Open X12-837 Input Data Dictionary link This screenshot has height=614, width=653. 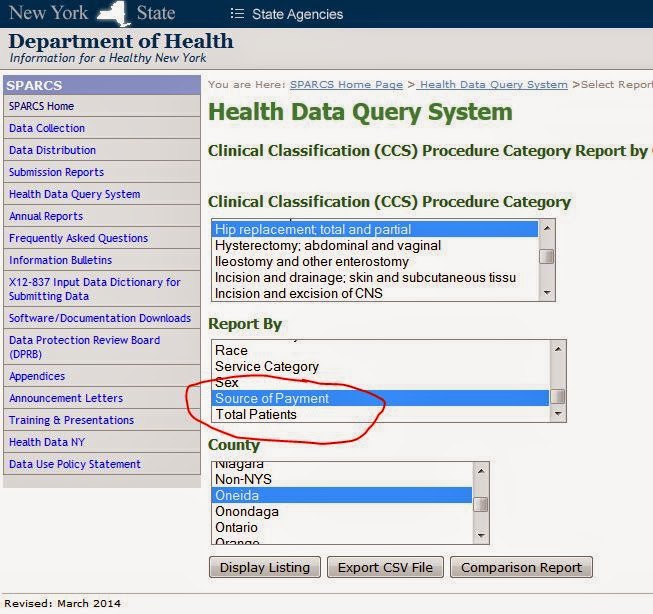95,289
